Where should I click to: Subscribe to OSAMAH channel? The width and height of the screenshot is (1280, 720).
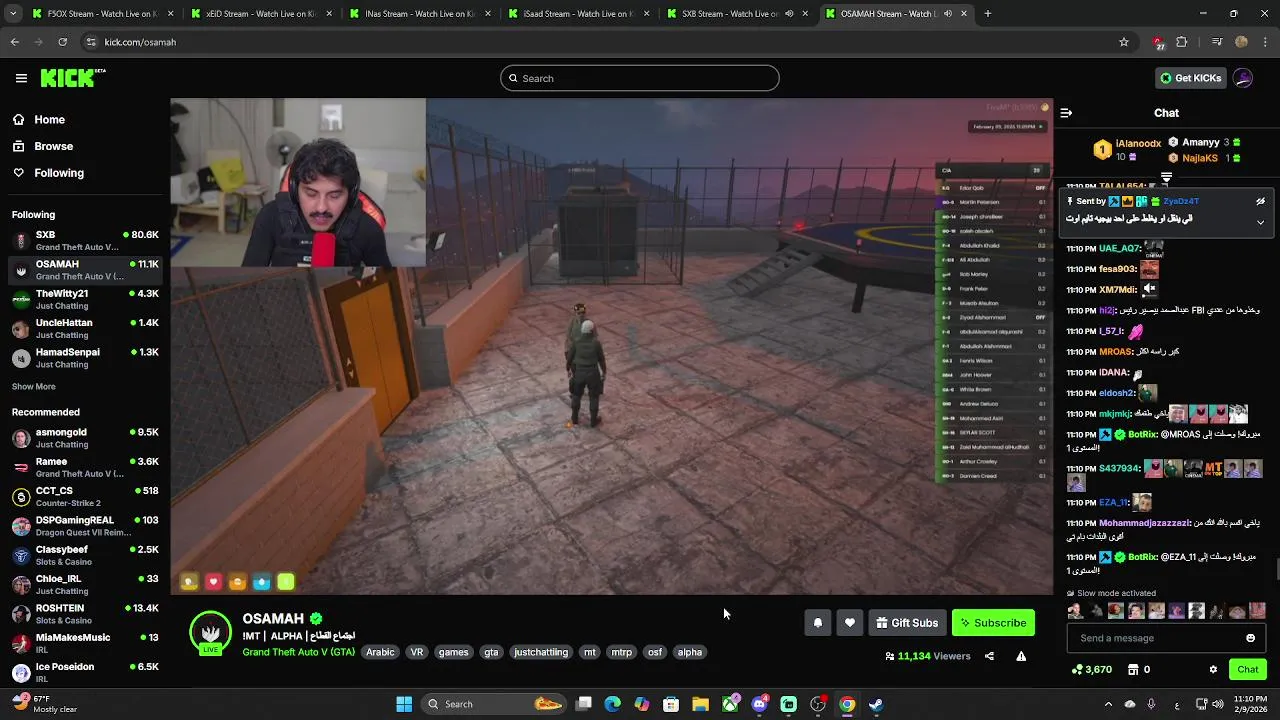(x=993, y=623)
